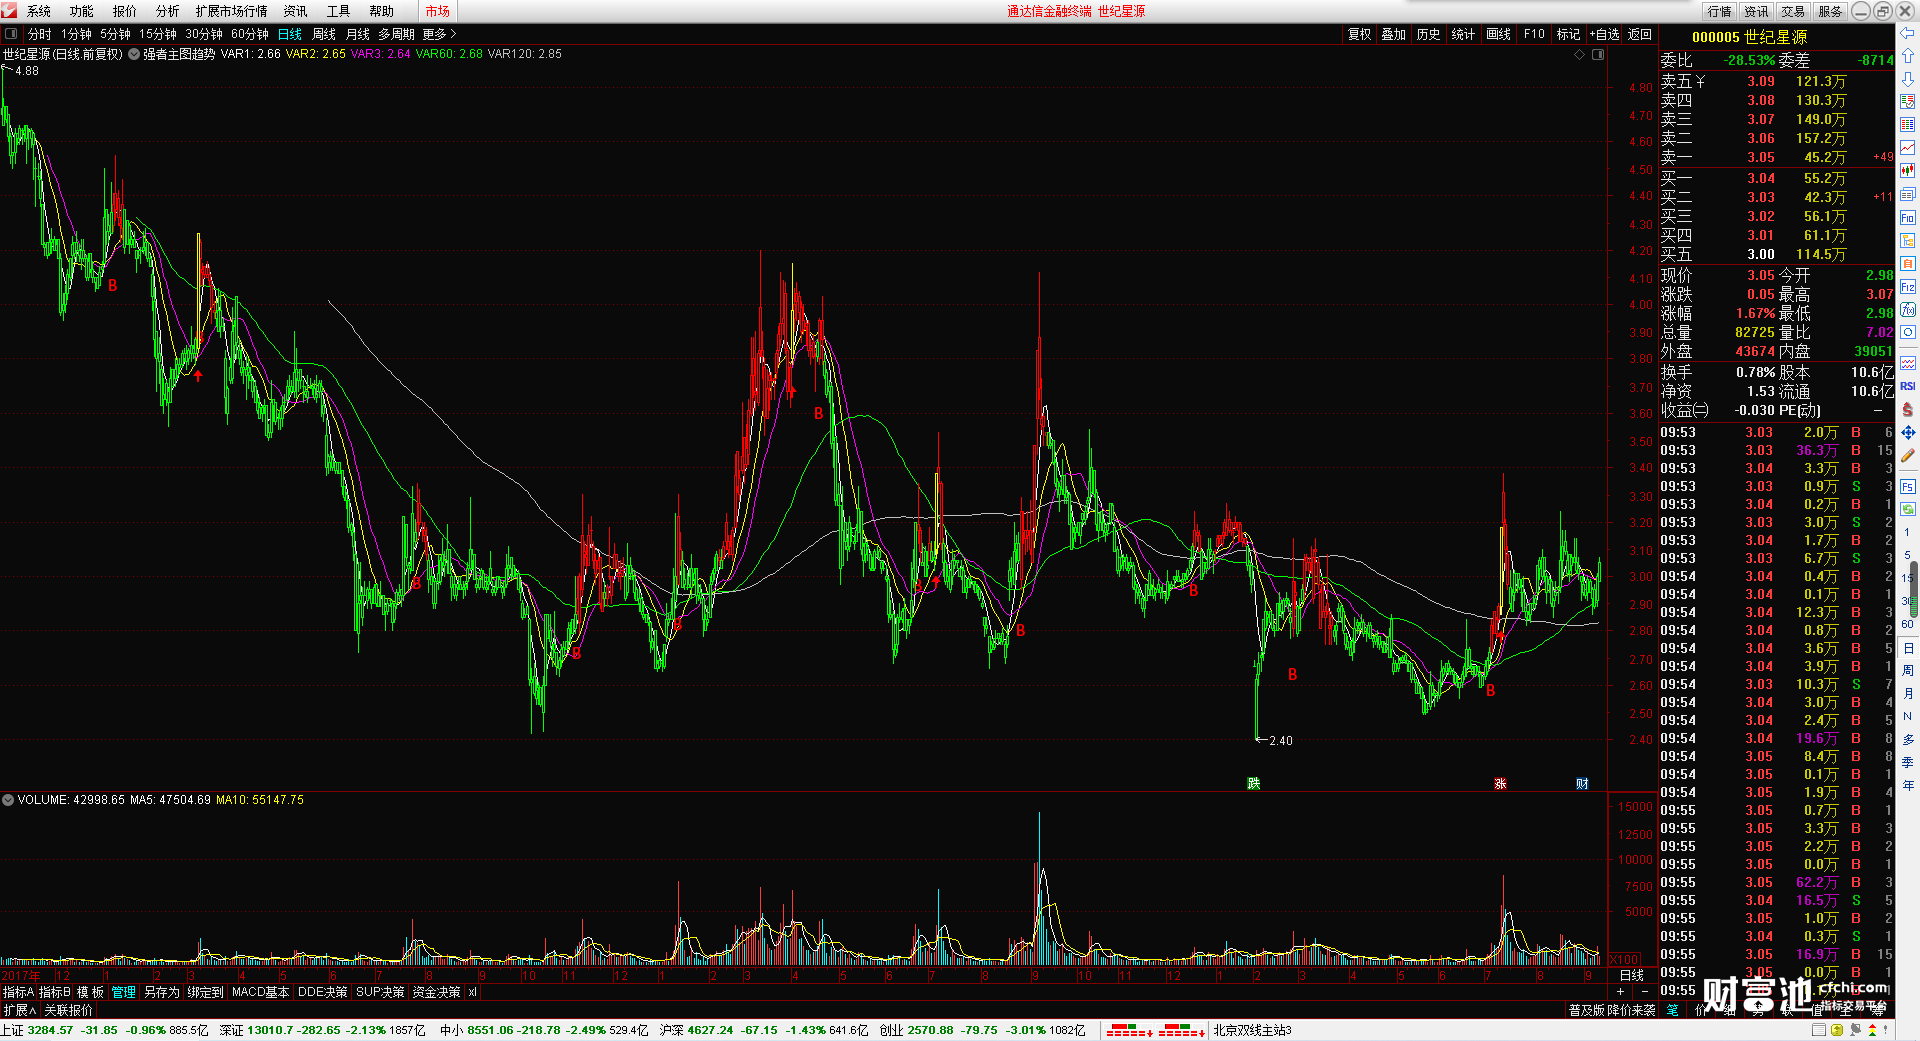Click the back arrow icon in right sidebar
The image size is (1920, 1041).
1907,34
